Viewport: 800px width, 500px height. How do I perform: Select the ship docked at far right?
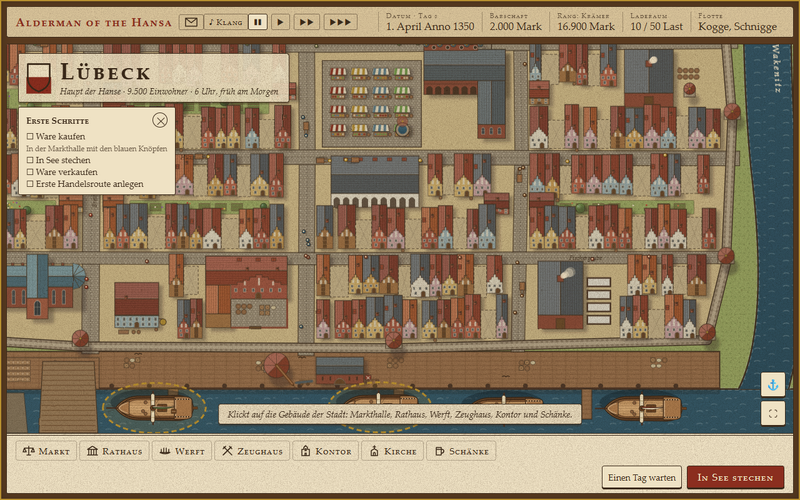point(643,408)
